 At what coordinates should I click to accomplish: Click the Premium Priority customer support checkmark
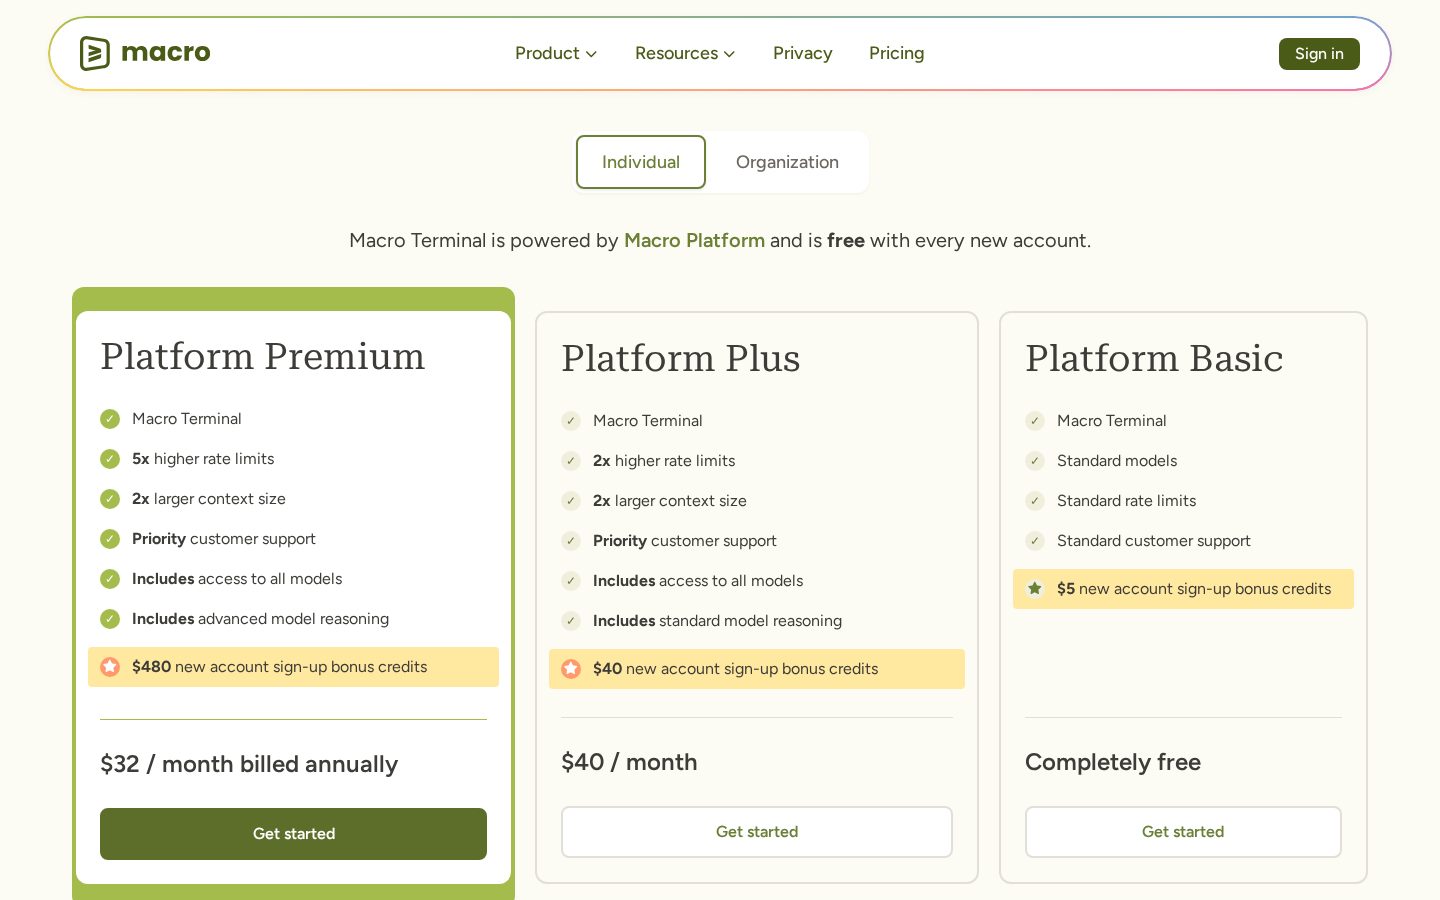110,539
